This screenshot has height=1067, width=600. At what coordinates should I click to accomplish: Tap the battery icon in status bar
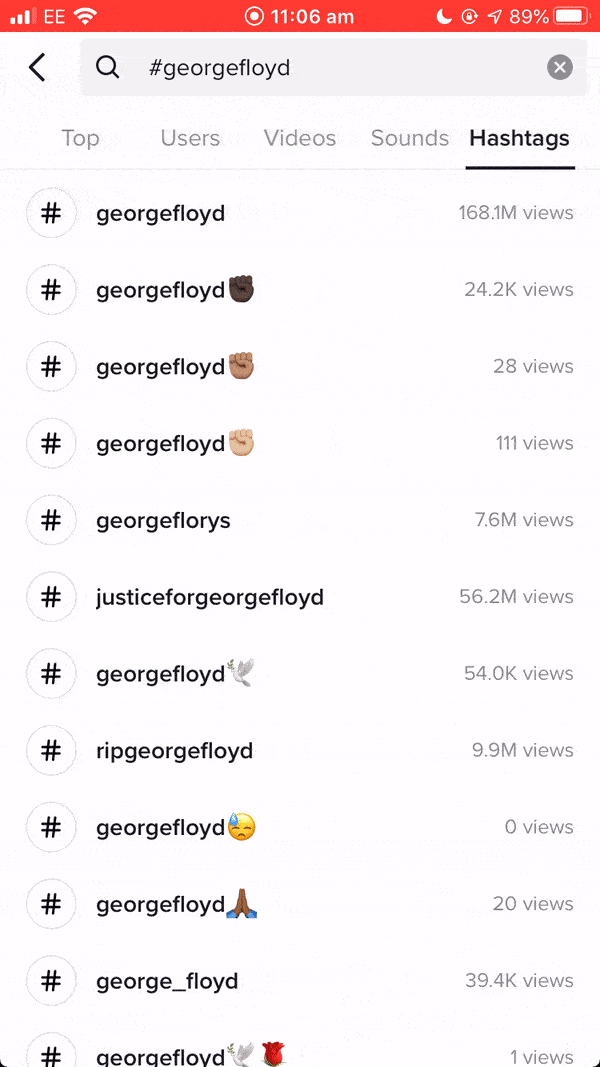pos(570,16)
